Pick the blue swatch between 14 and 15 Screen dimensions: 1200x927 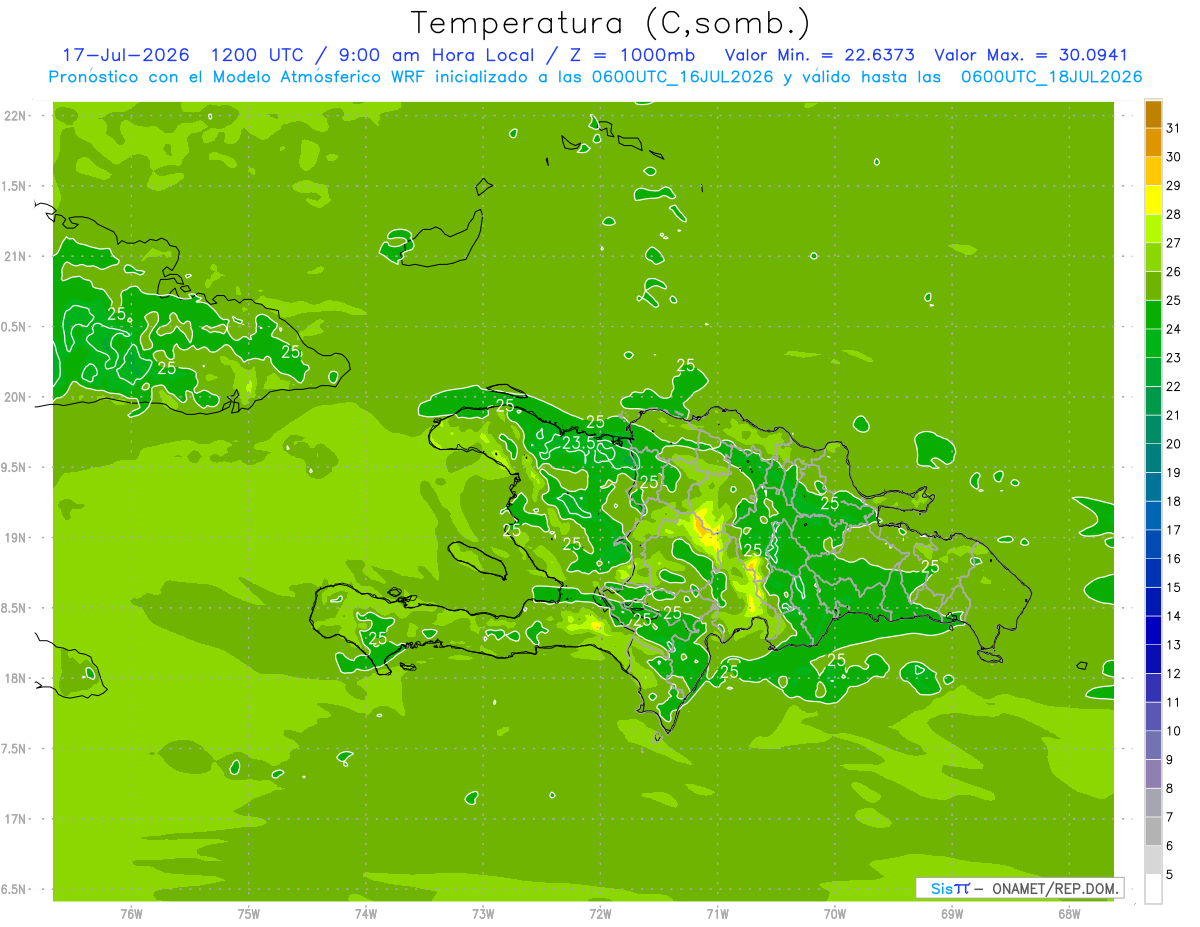point(1153,602)
